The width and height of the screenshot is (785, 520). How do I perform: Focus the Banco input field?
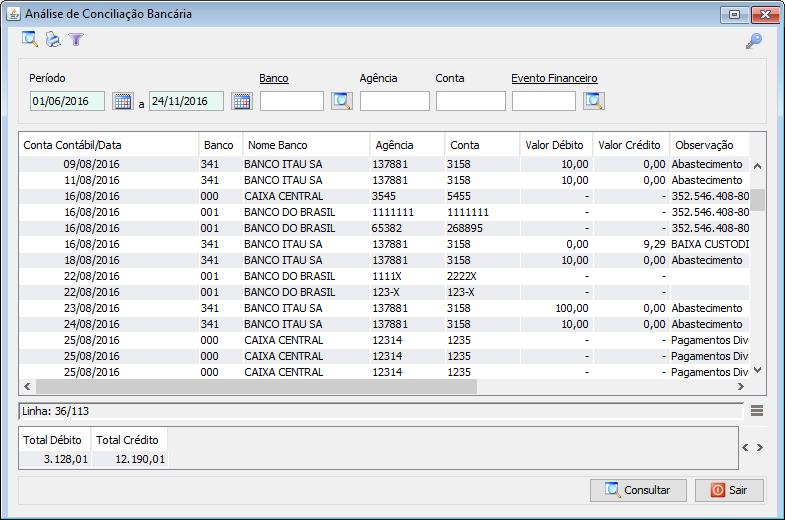tap(292, 101)
